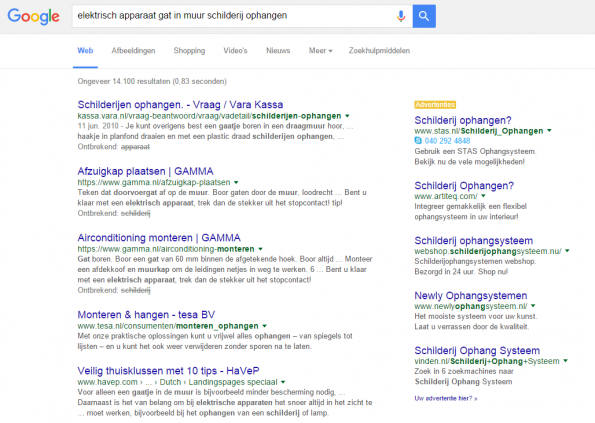The height and width of the screenshot is (423, 595).
Task: Expand dropdown arrow beside newlyophangsysteem.nl URL
Action: coord(533,306)
